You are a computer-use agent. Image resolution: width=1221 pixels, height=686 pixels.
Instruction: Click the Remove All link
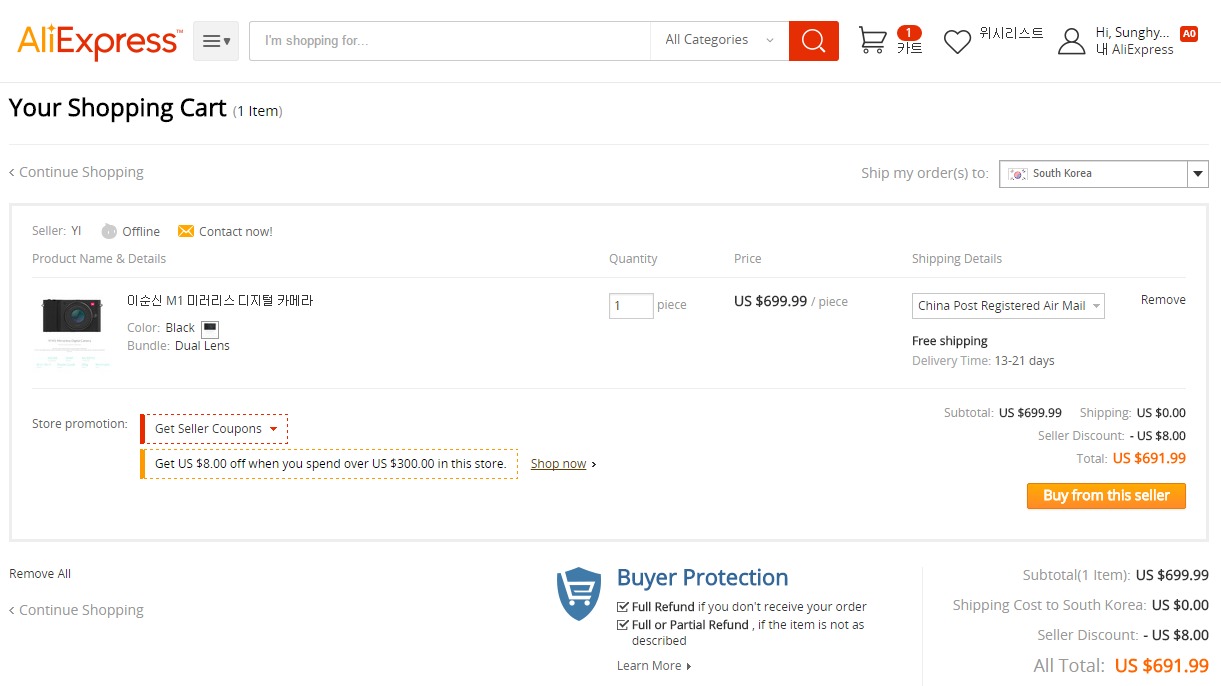(x=40, y=574)
